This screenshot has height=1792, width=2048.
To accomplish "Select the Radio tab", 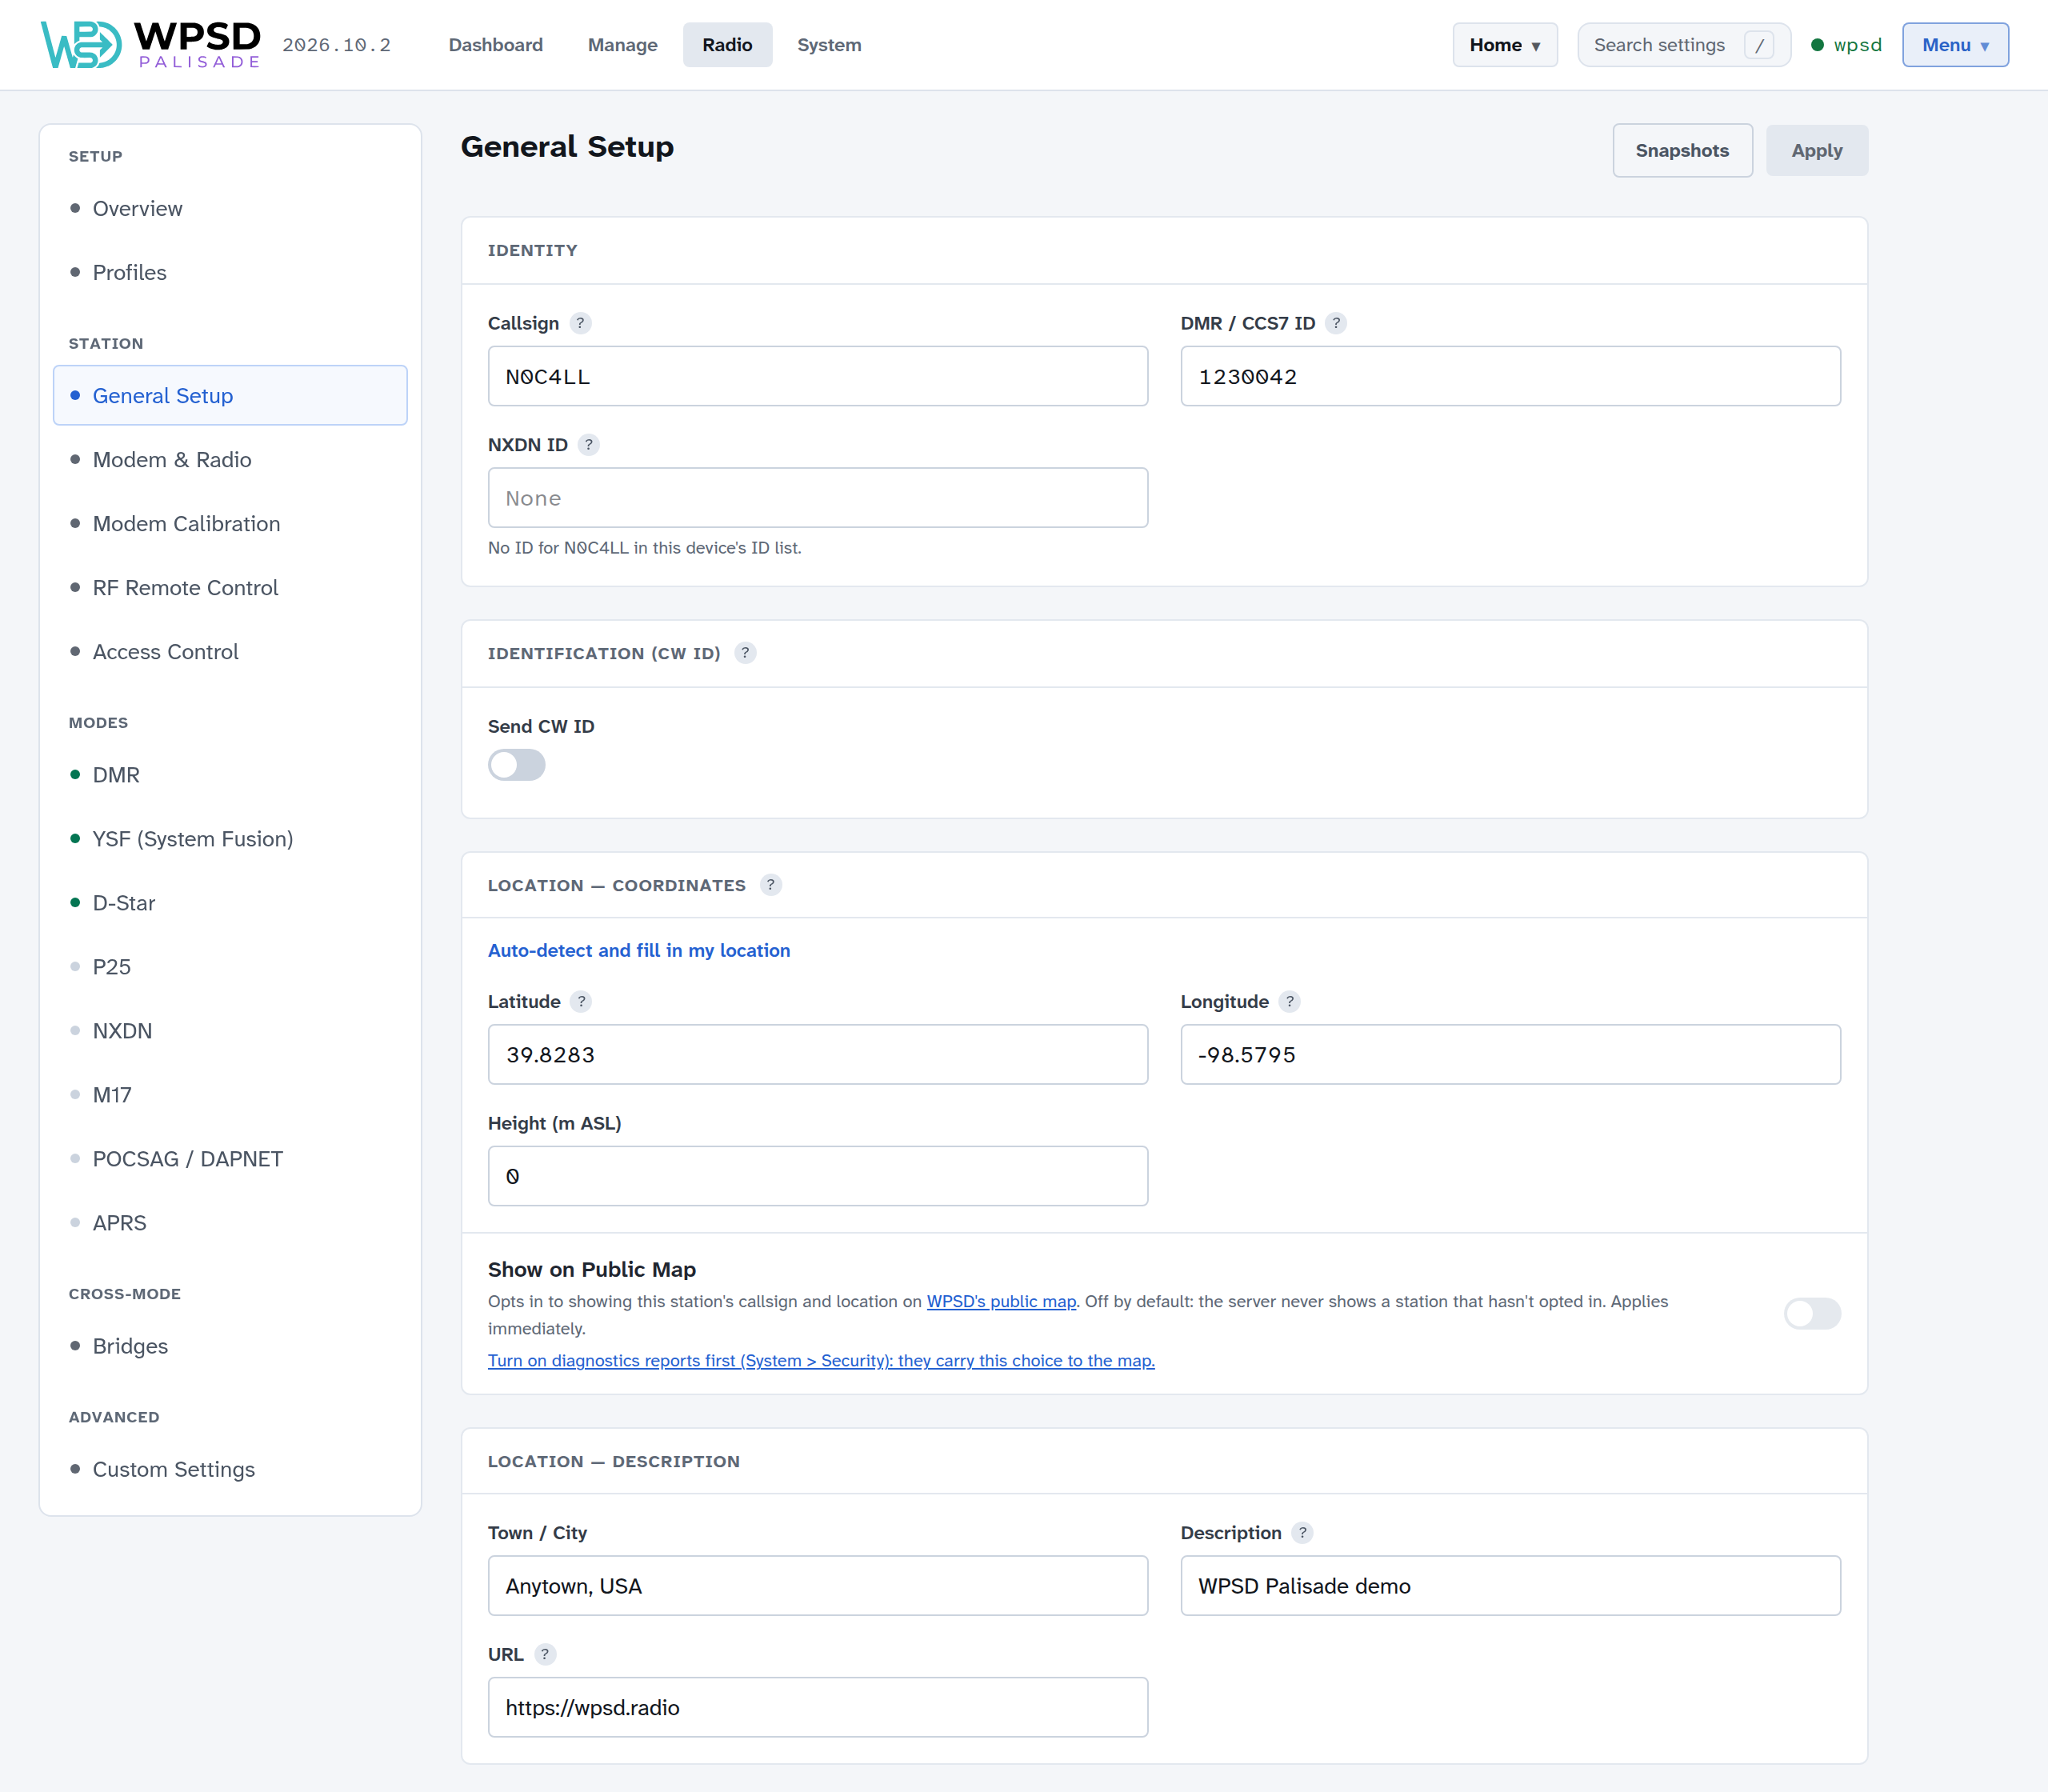I will tap(727, 45).
